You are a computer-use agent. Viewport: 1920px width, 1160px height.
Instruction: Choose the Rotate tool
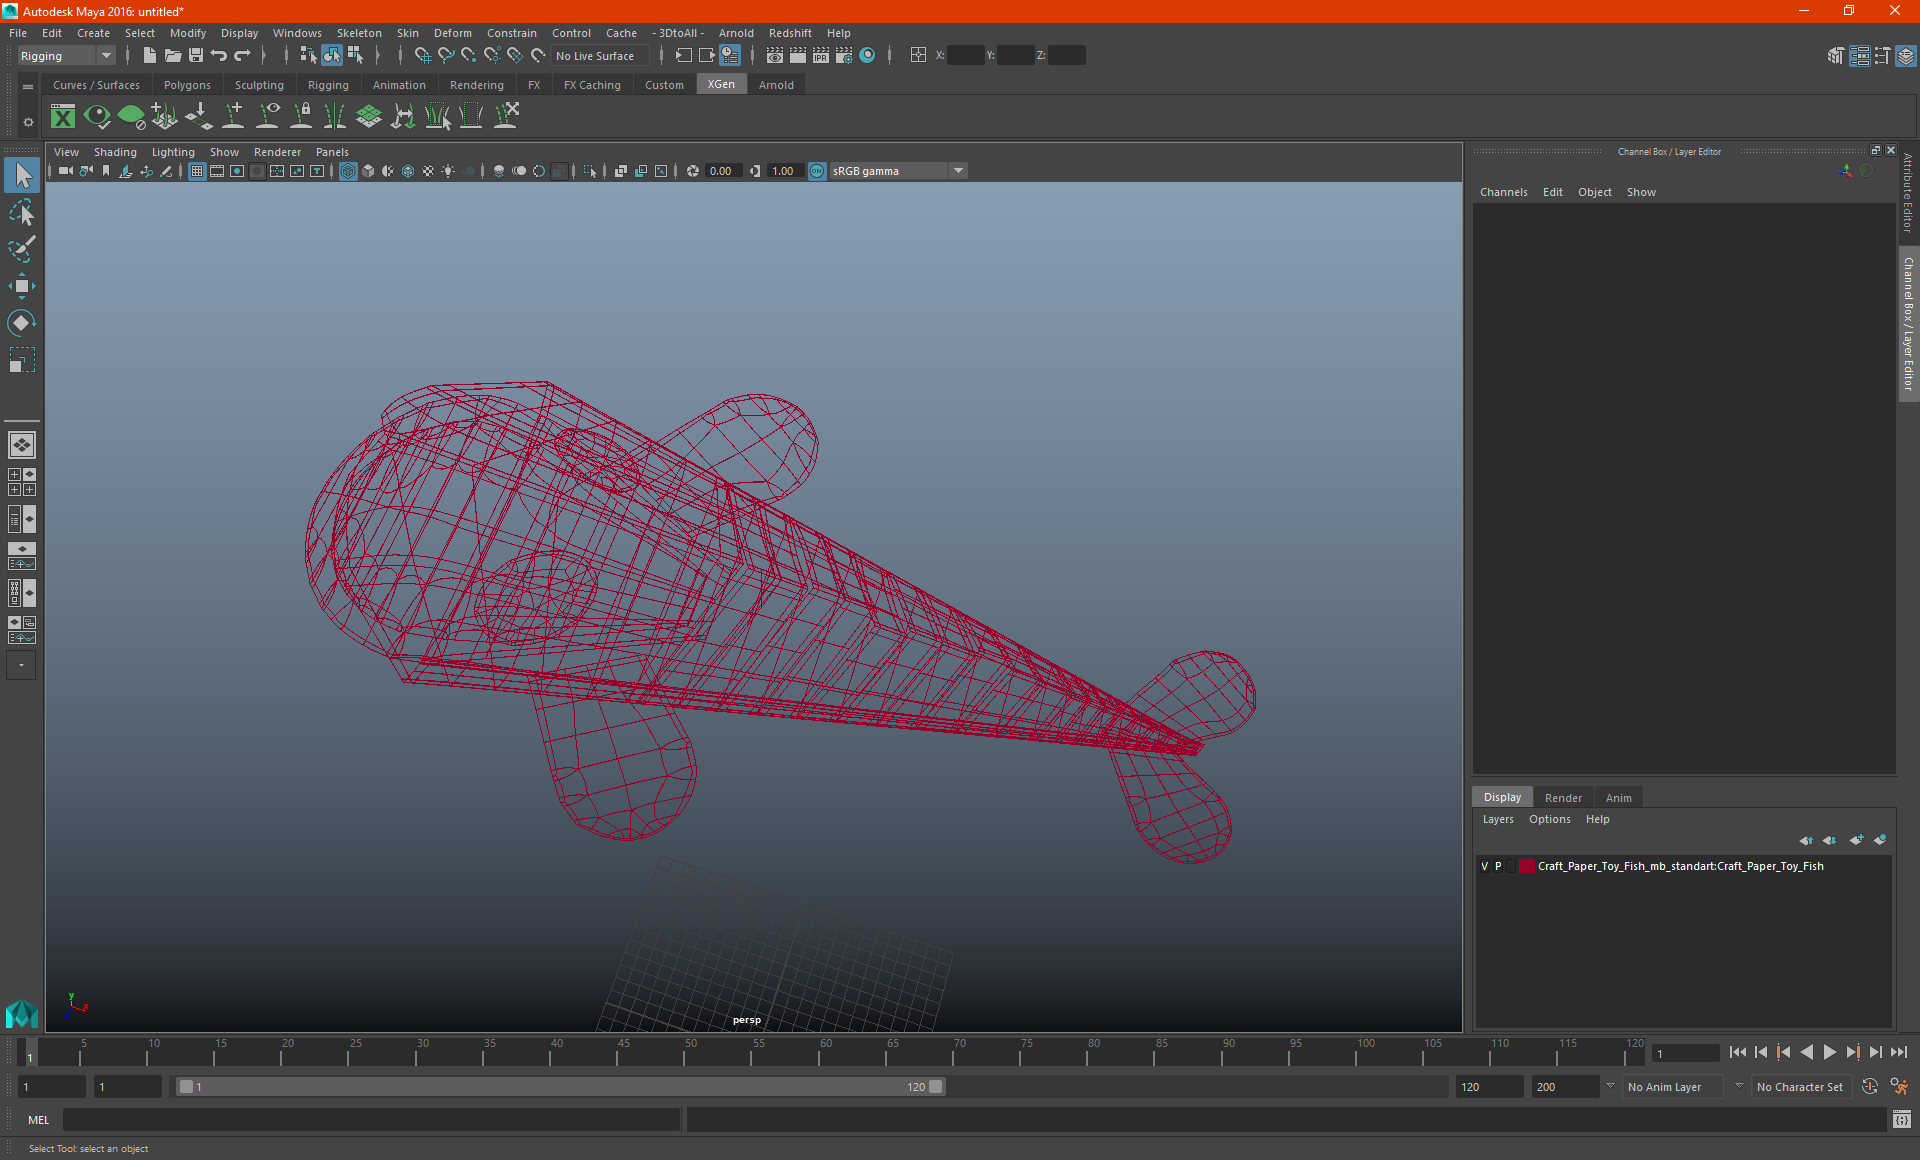click(21, 323)
